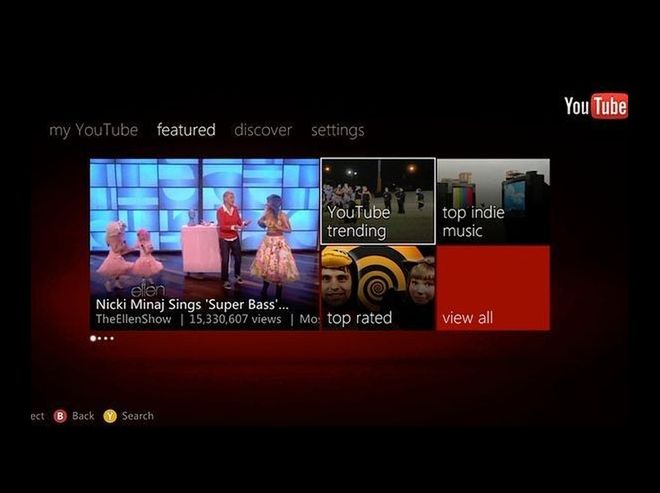Image resolution: width=660 pixels, height=493 pixels.
Task: Click the 15,330,607 views text
Action: [x=235, y=319]
